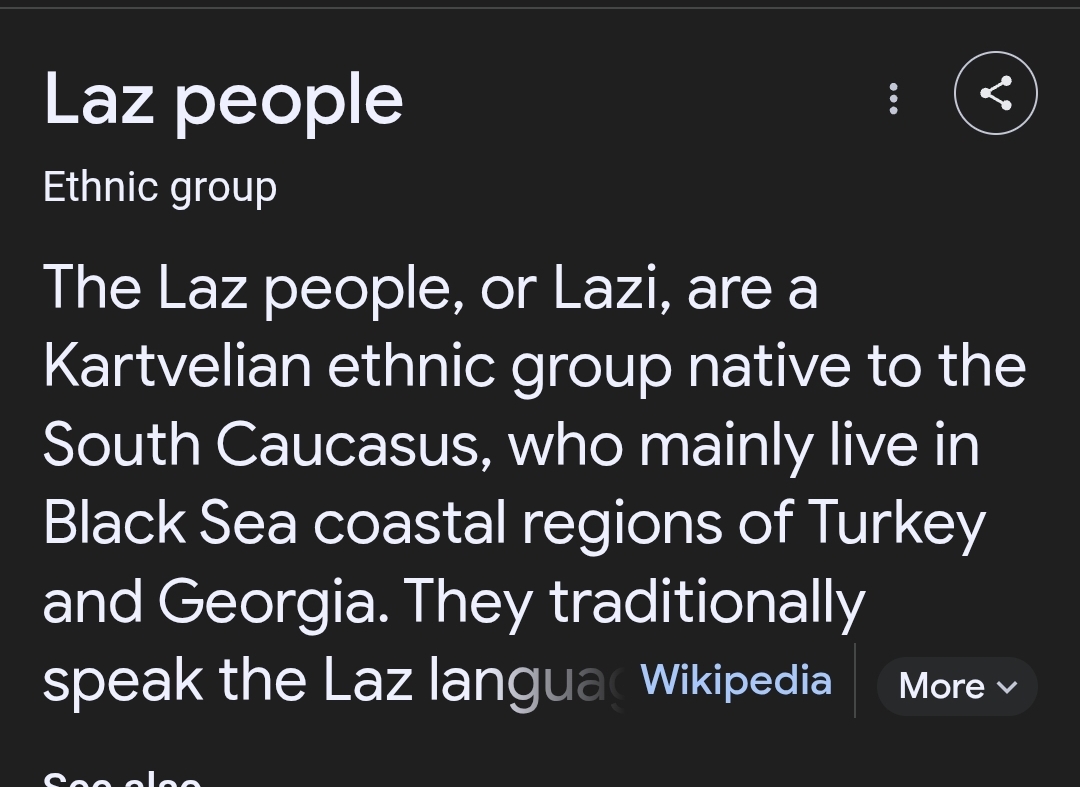Viewport: 1080px width, 787px height.
Task: Click "South Caucasus" in the description text
Action: (267, 444)
